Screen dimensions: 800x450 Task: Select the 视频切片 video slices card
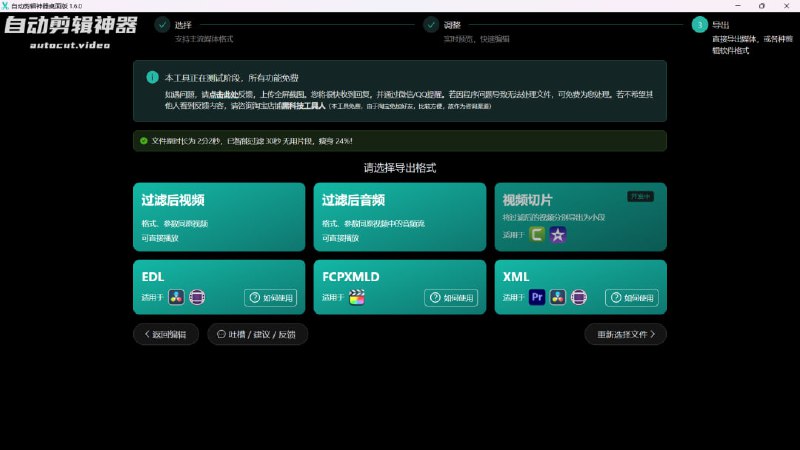coord(580,217)
